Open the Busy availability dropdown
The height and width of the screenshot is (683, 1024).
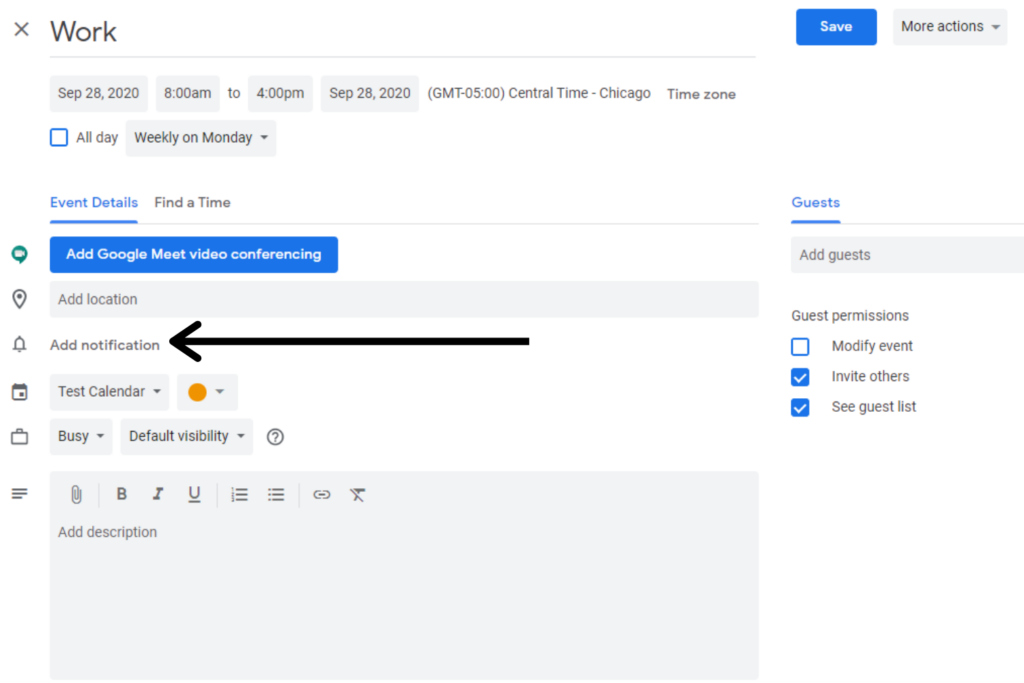81,436
